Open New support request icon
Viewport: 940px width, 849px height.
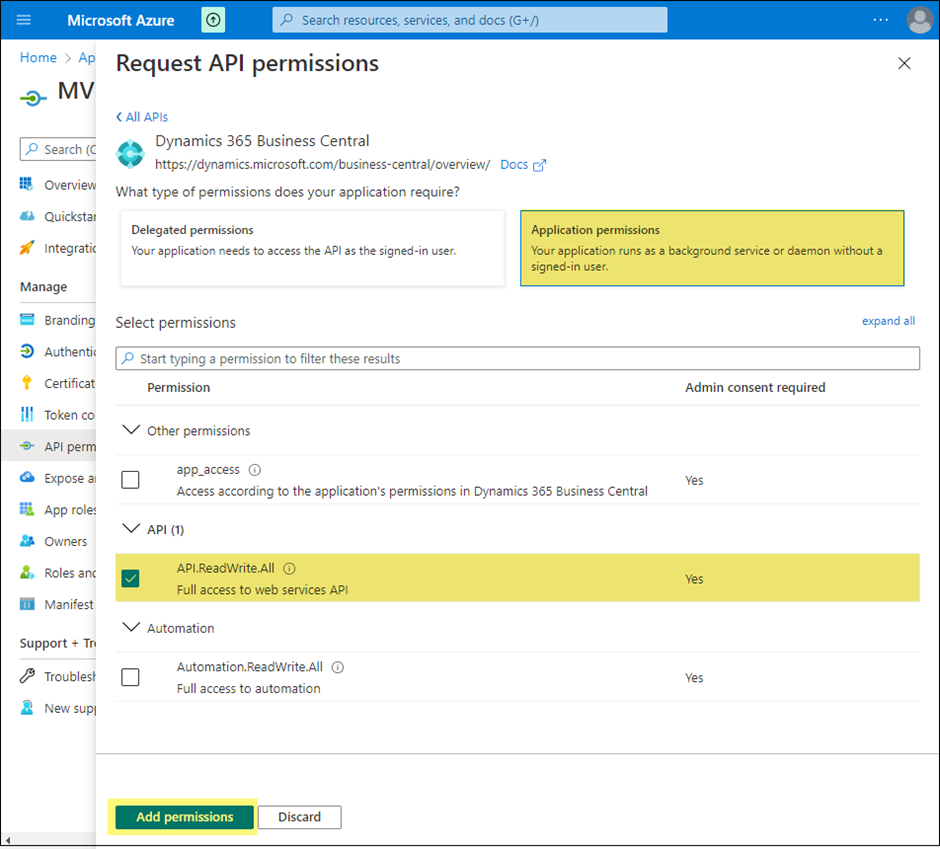click(x=27, y=708)
